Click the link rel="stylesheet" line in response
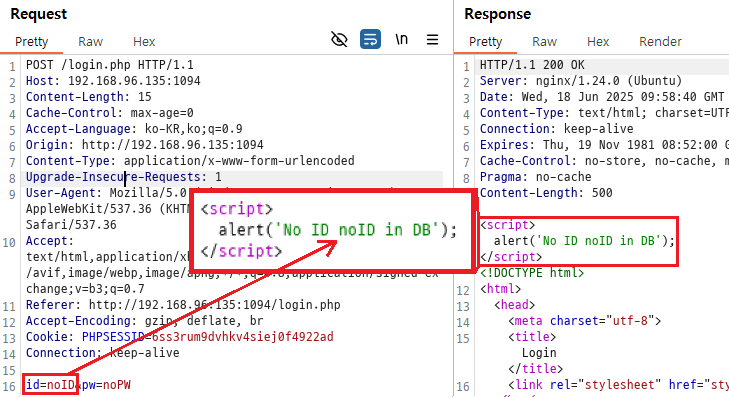The width and height of the screenshot is (729, 397). click(x=618, y=385)
